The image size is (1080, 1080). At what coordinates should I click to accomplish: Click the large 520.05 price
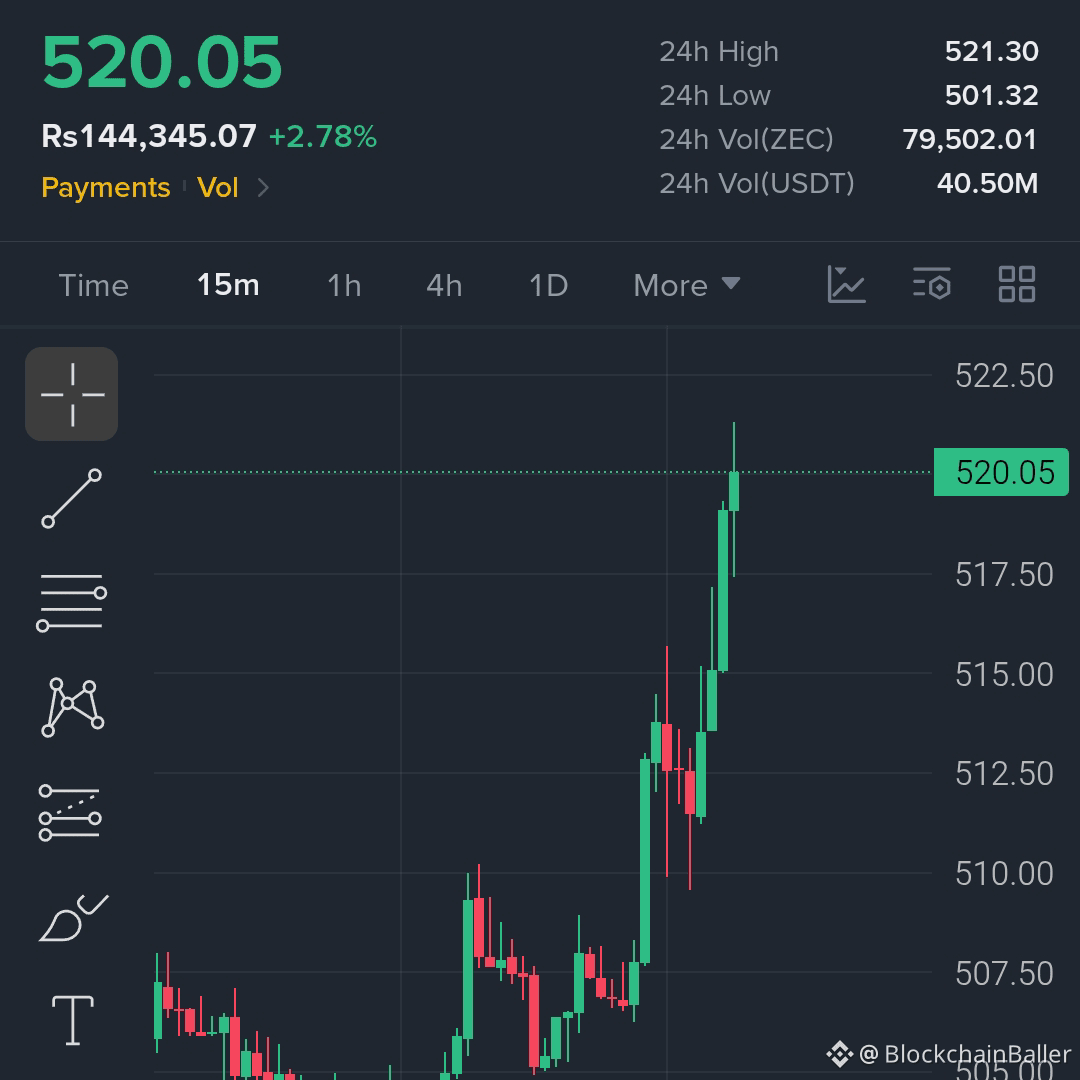point(162,63)
